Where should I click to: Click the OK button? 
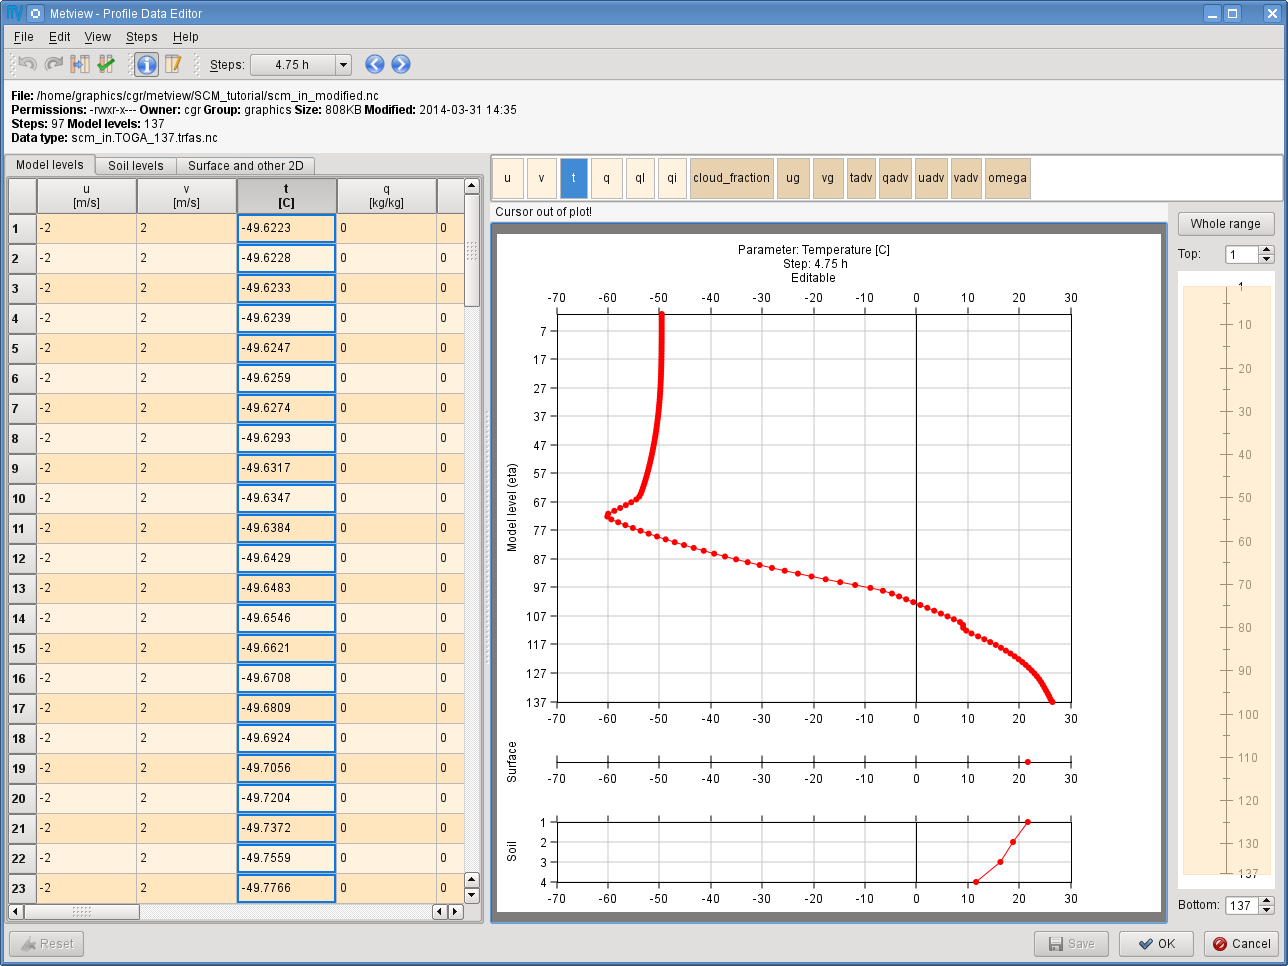[1157, 943]
